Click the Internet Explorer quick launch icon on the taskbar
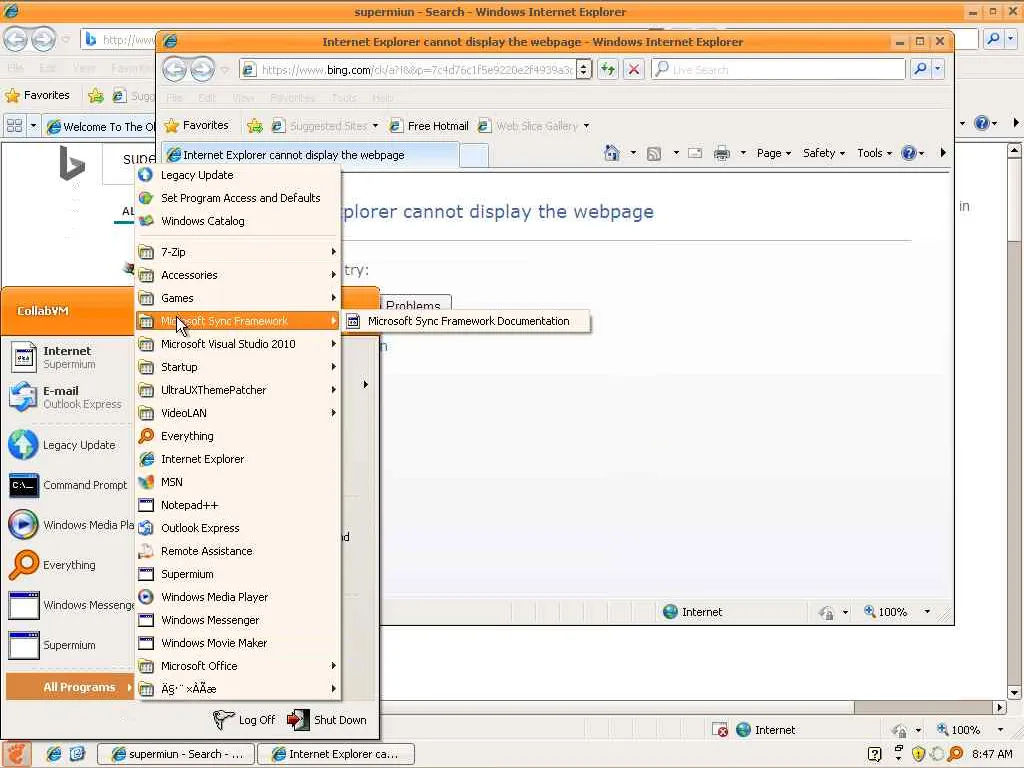The height and width of the screenshot is (768, 1024). (54, 754)
